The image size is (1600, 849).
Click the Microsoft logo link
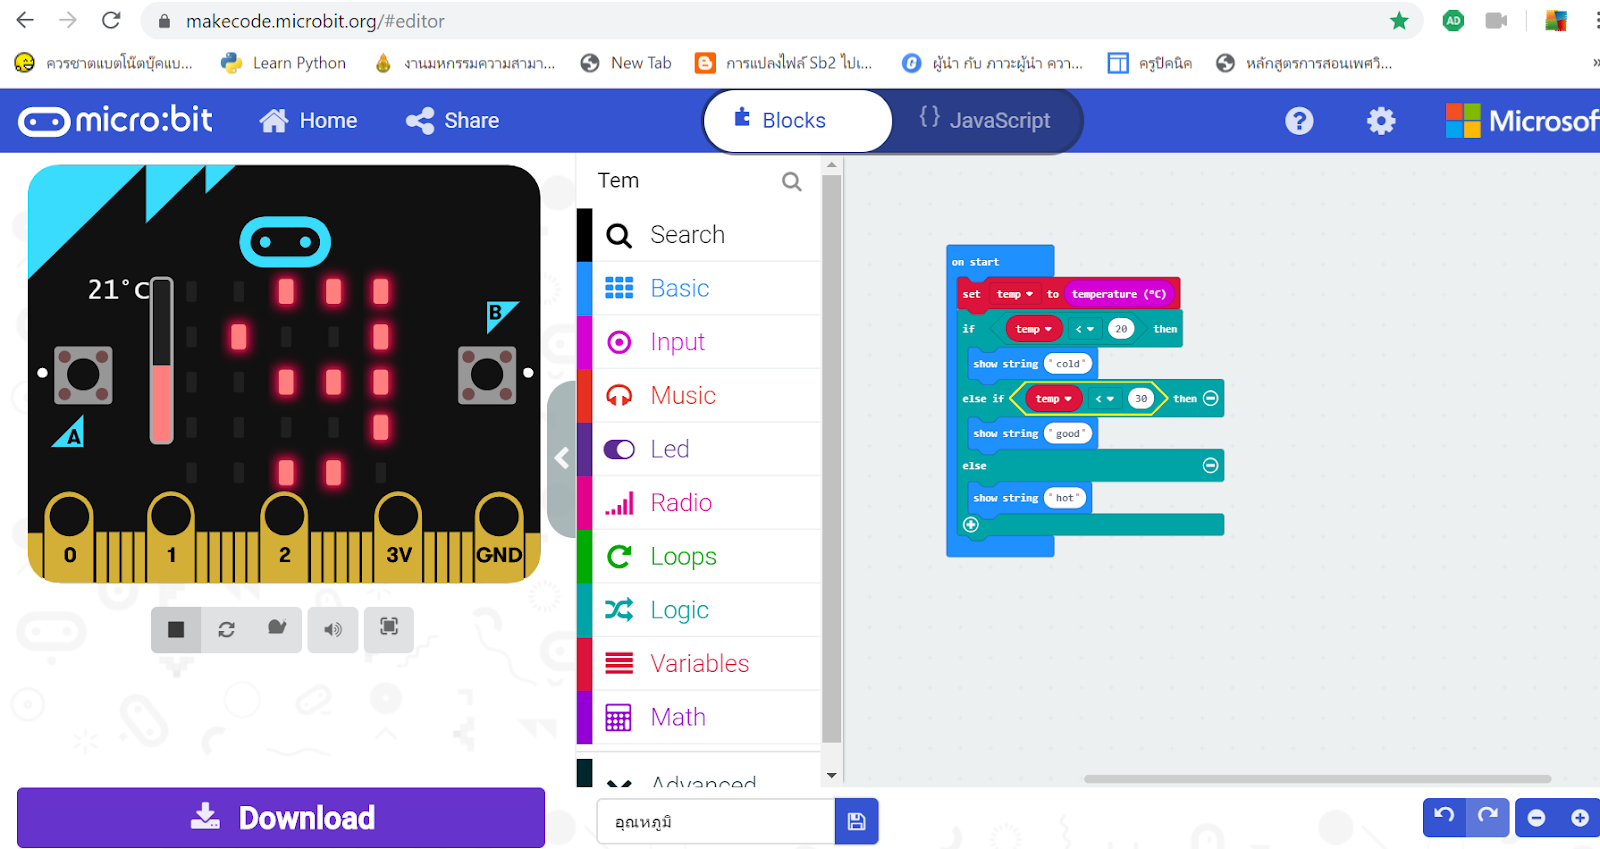(1522, 121)
